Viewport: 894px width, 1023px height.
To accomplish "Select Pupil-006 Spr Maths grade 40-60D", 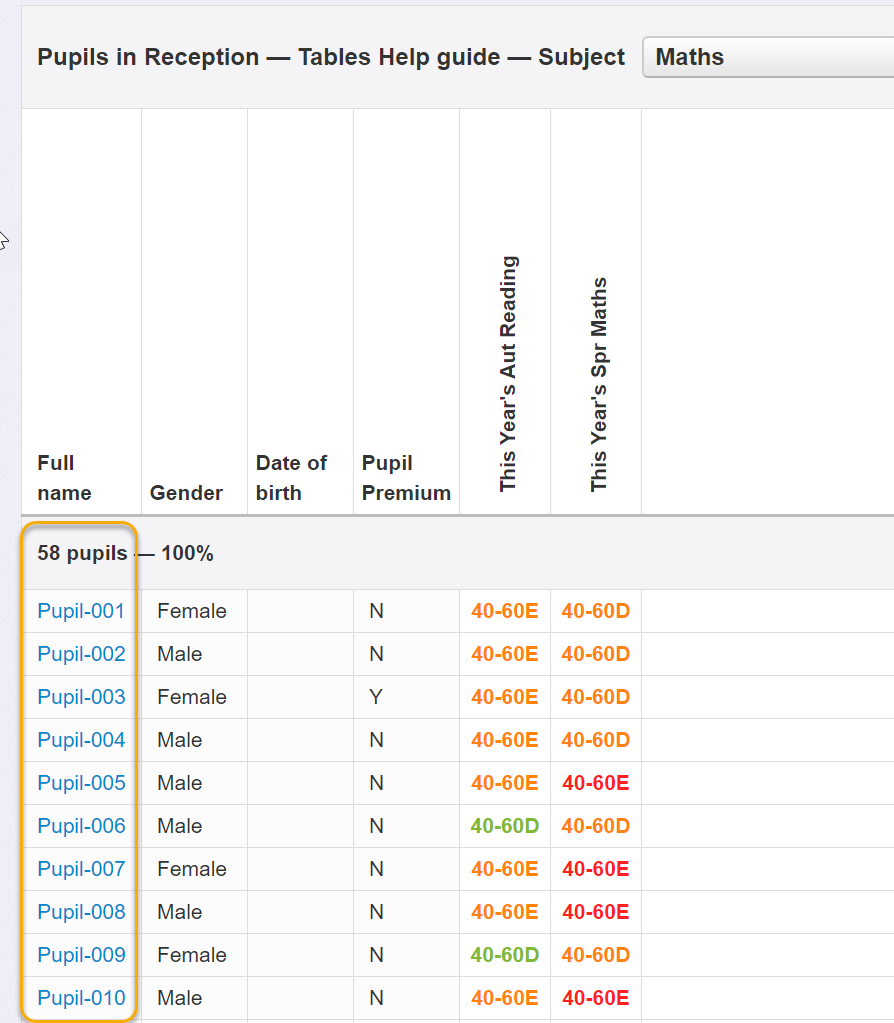I will pyautogui.click(x=596, y=827).
